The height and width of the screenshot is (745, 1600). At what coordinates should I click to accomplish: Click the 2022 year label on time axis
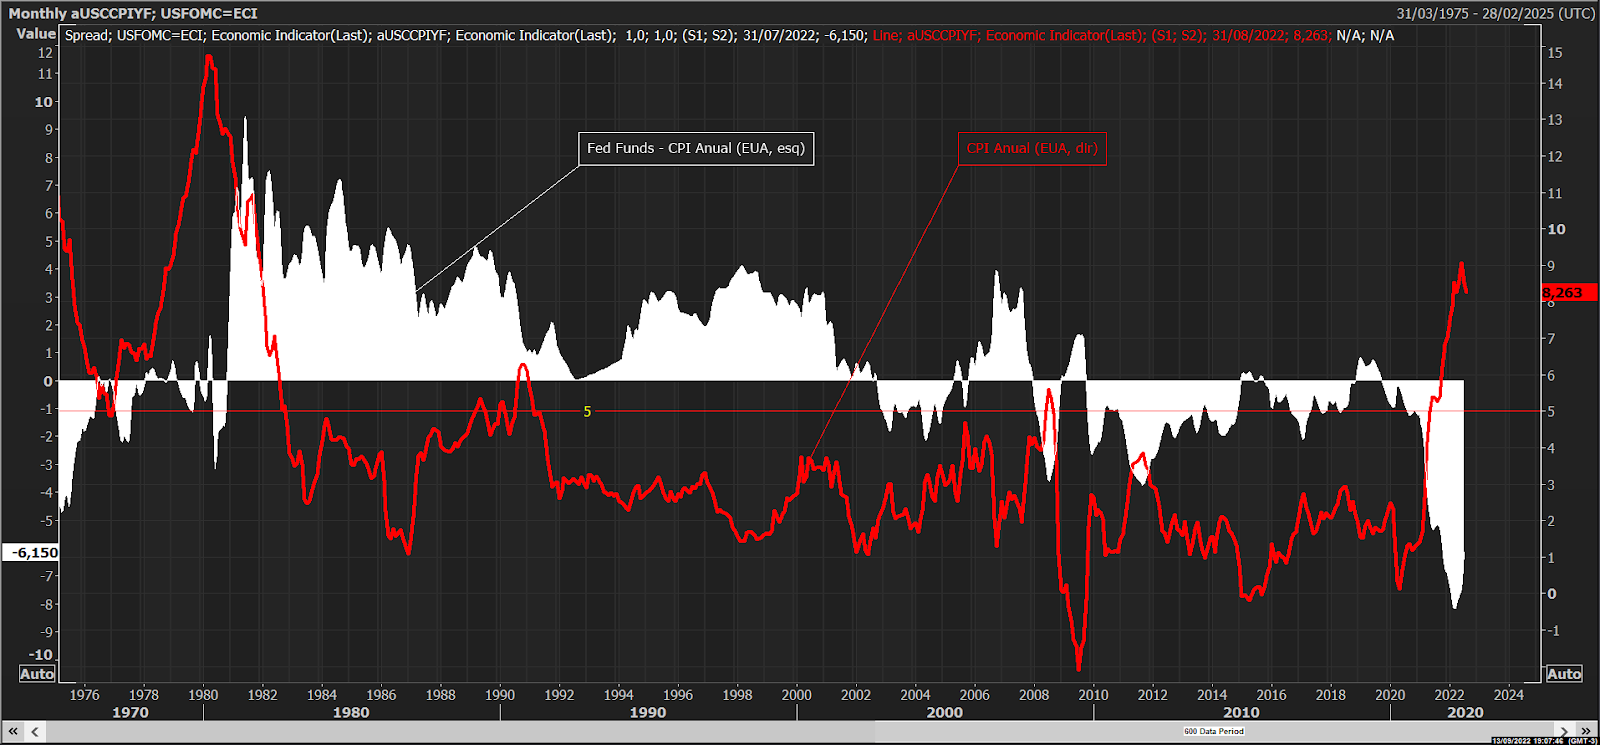[x=1449, y=694]
